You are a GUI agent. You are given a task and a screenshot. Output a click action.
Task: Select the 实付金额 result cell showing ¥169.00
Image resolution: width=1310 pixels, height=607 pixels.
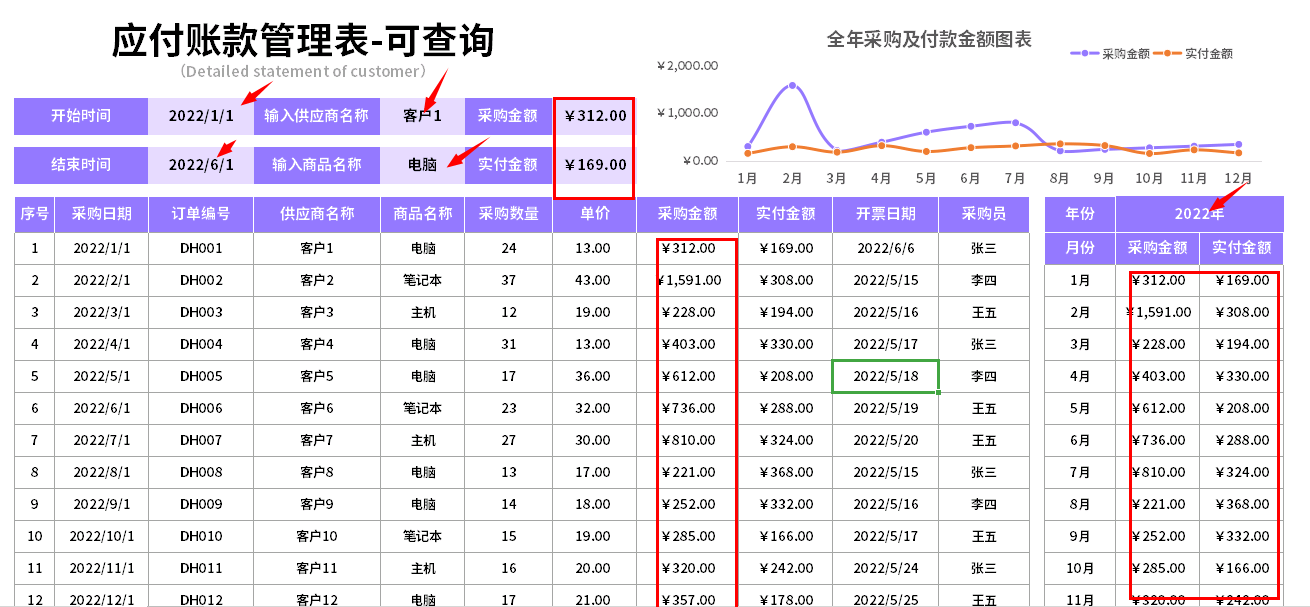point(593,164)
